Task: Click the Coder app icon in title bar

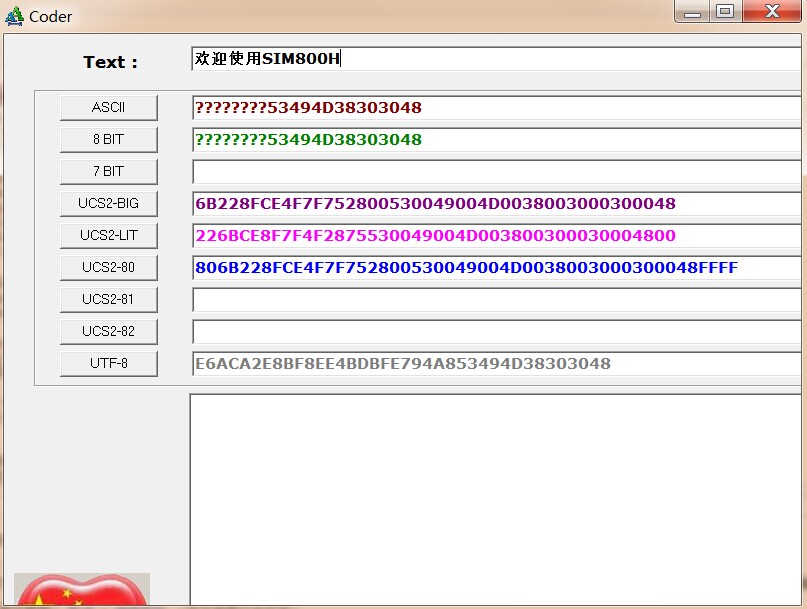Action: [14, 16]
